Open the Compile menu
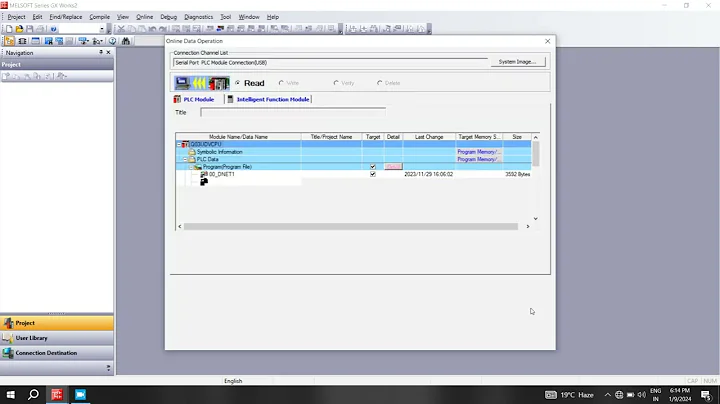Viewport: 720px width, 404px height. click(99, 17)
